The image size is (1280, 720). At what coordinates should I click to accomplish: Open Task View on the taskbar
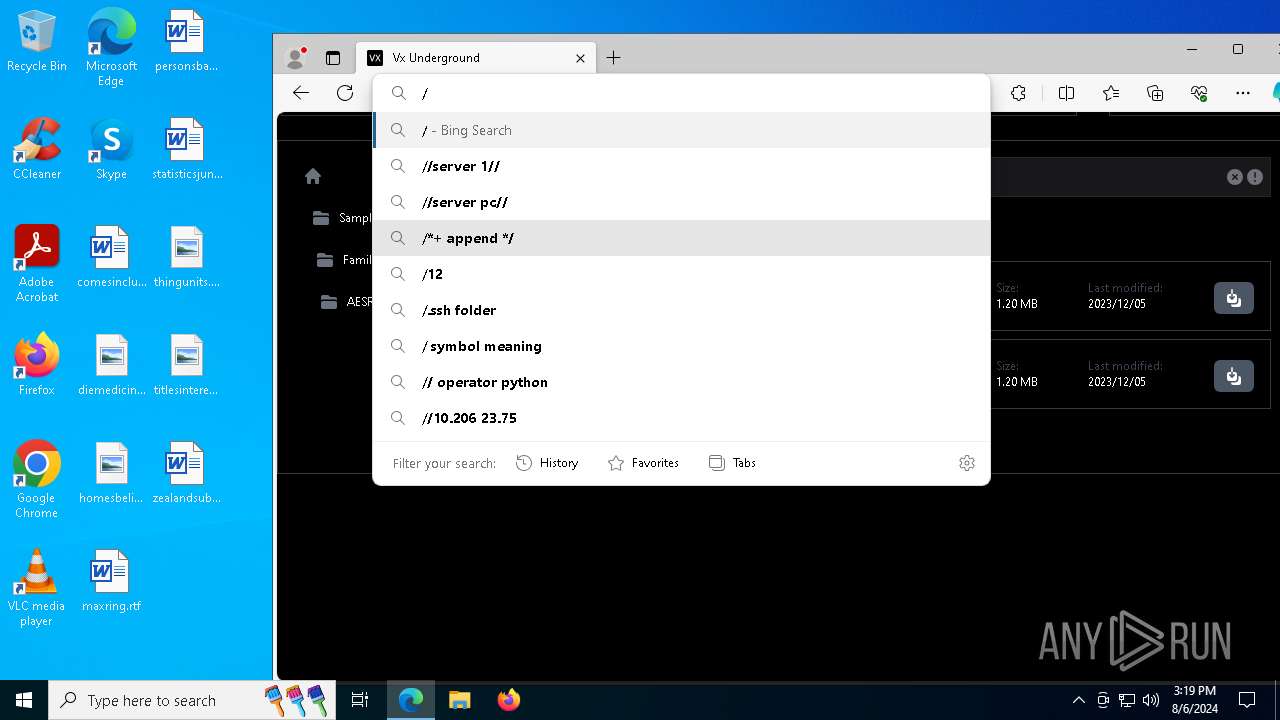coord(360,700)
